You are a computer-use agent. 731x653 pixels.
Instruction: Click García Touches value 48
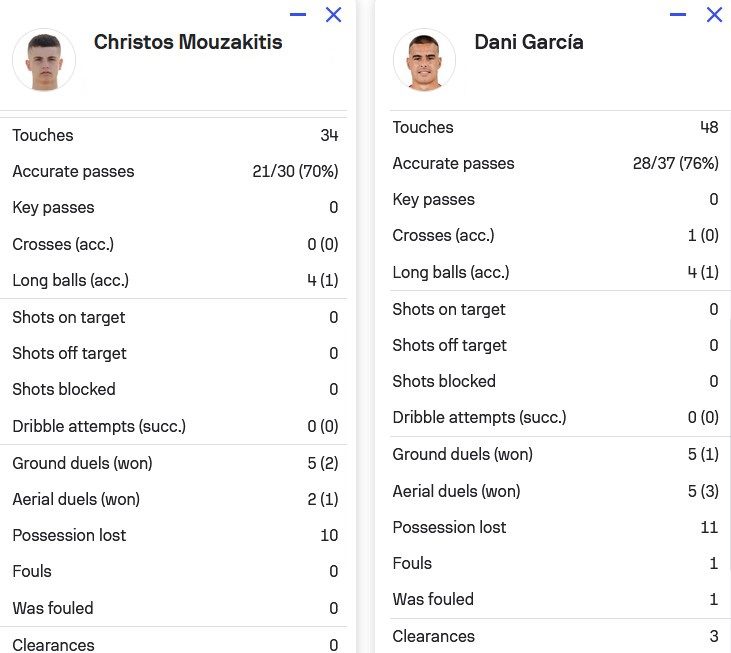tap(709, 128)
